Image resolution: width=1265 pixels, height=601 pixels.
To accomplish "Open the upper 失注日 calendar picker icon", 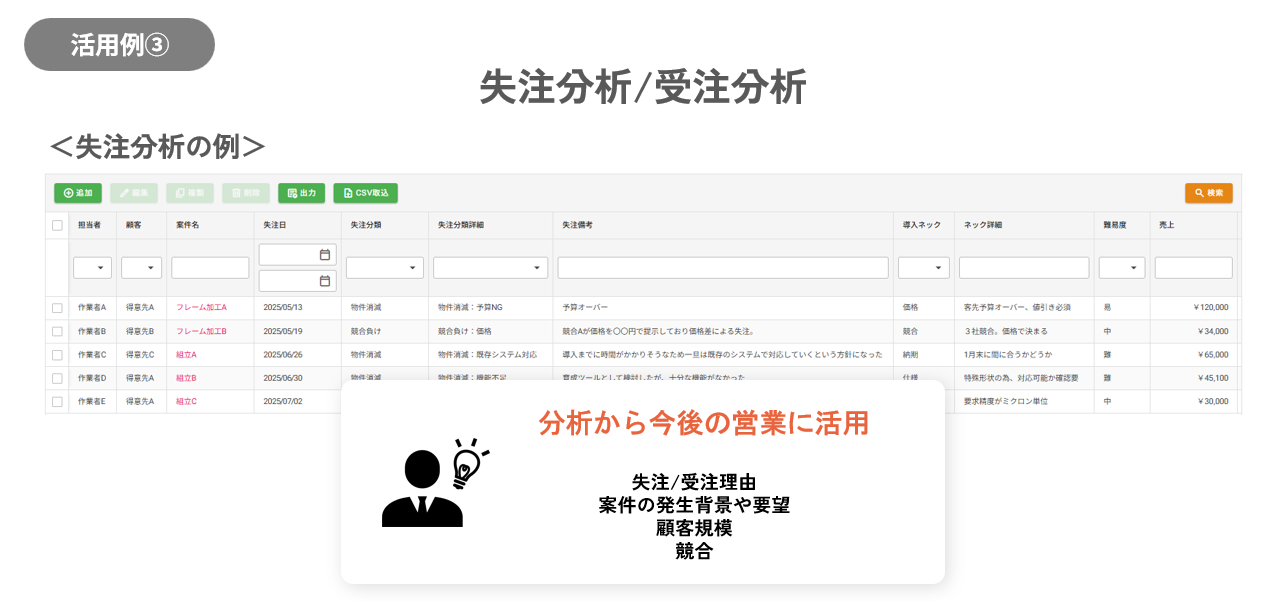I will (x=324, y=255).
